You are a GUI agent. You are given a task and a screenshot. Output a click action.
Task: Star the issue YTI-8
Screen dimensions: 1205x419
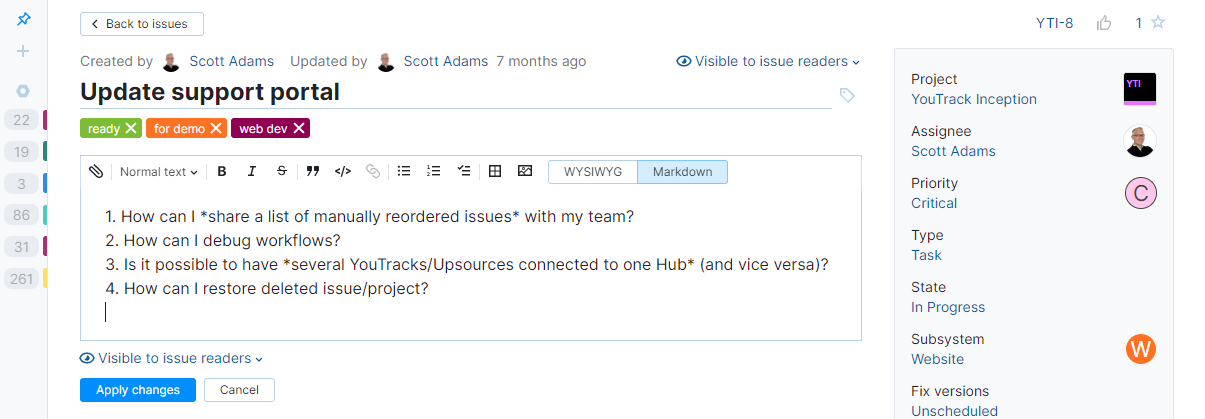[x=1158, y=23]
